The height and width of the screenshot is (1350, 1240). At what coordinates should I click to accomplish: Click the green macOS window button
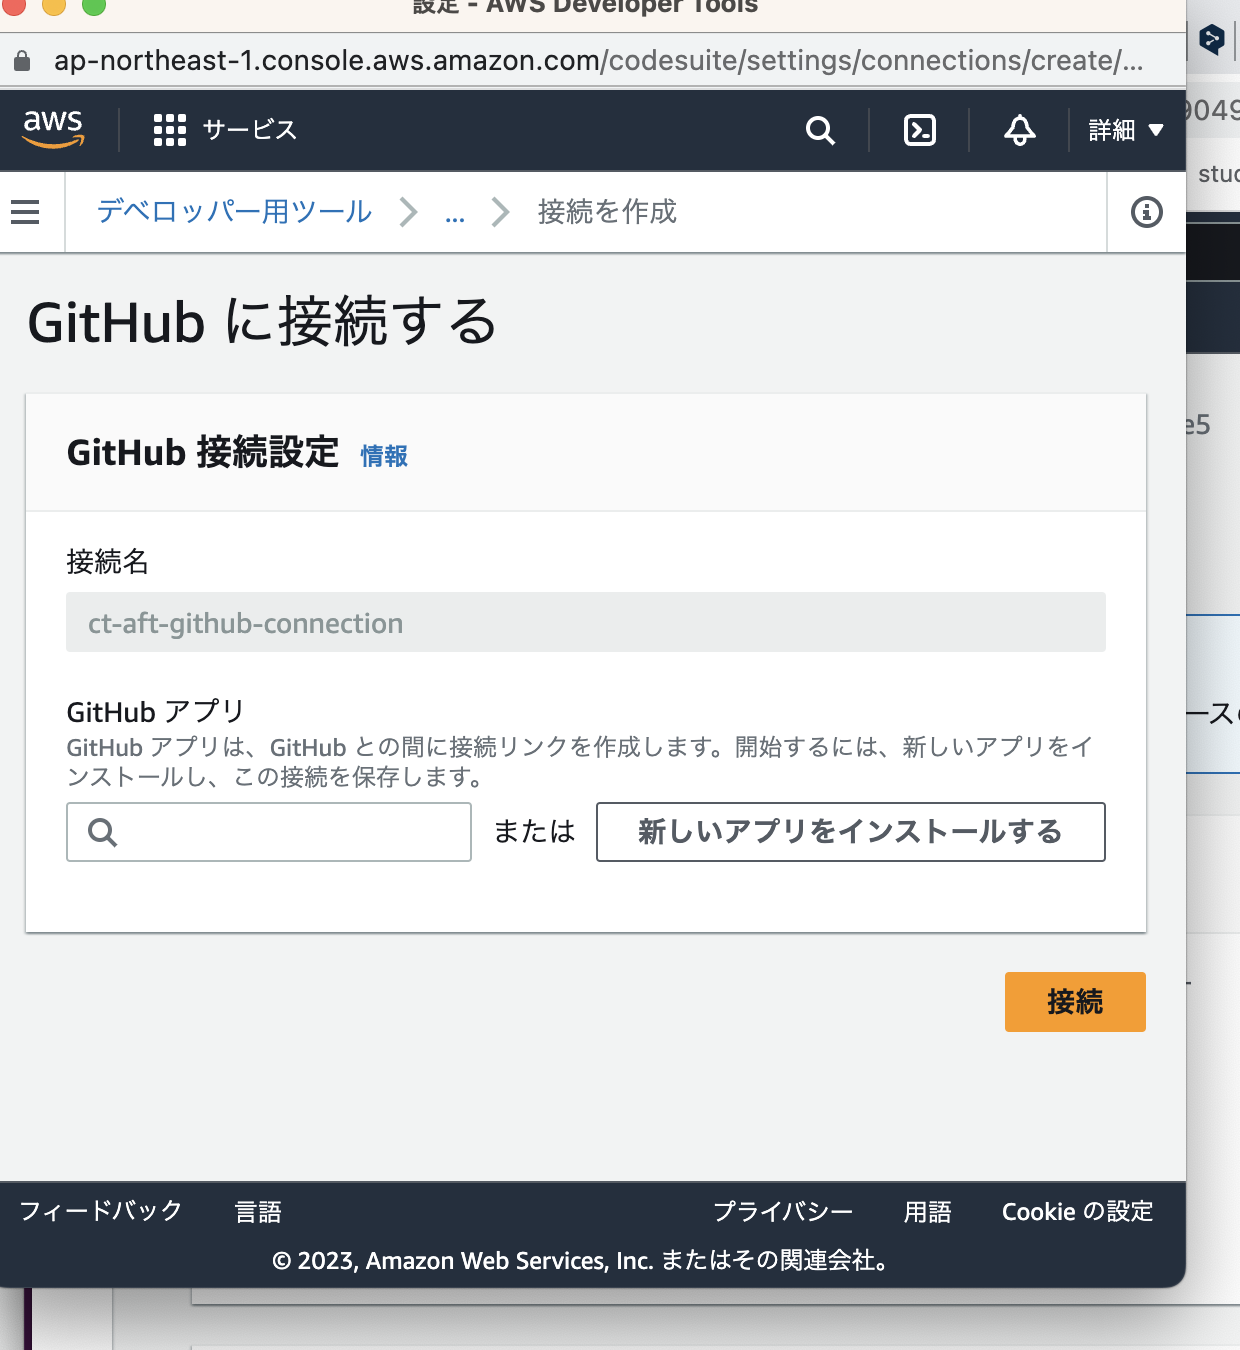click(x=94, y=5)
